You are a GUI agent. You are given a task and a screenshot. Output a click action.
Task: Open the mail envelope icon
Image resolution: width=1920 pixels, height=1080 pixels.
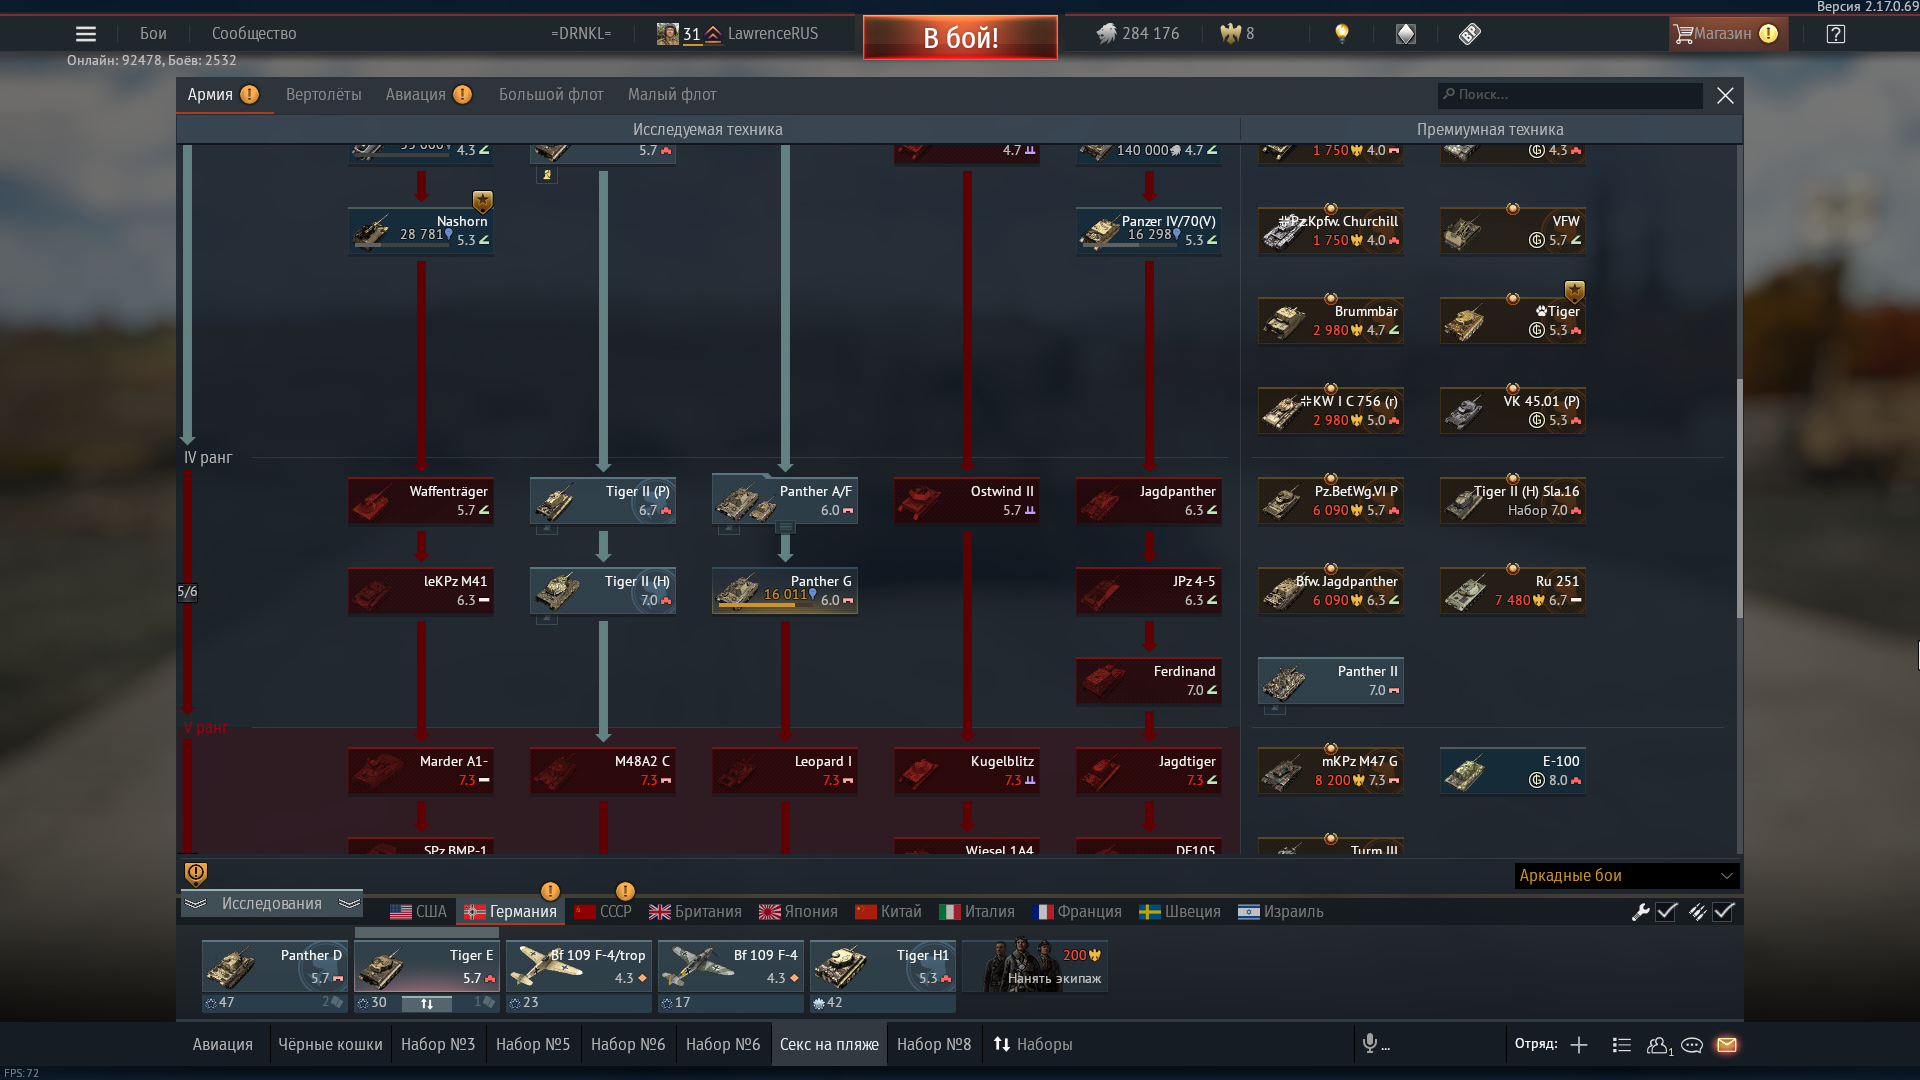[1727, 1045]
